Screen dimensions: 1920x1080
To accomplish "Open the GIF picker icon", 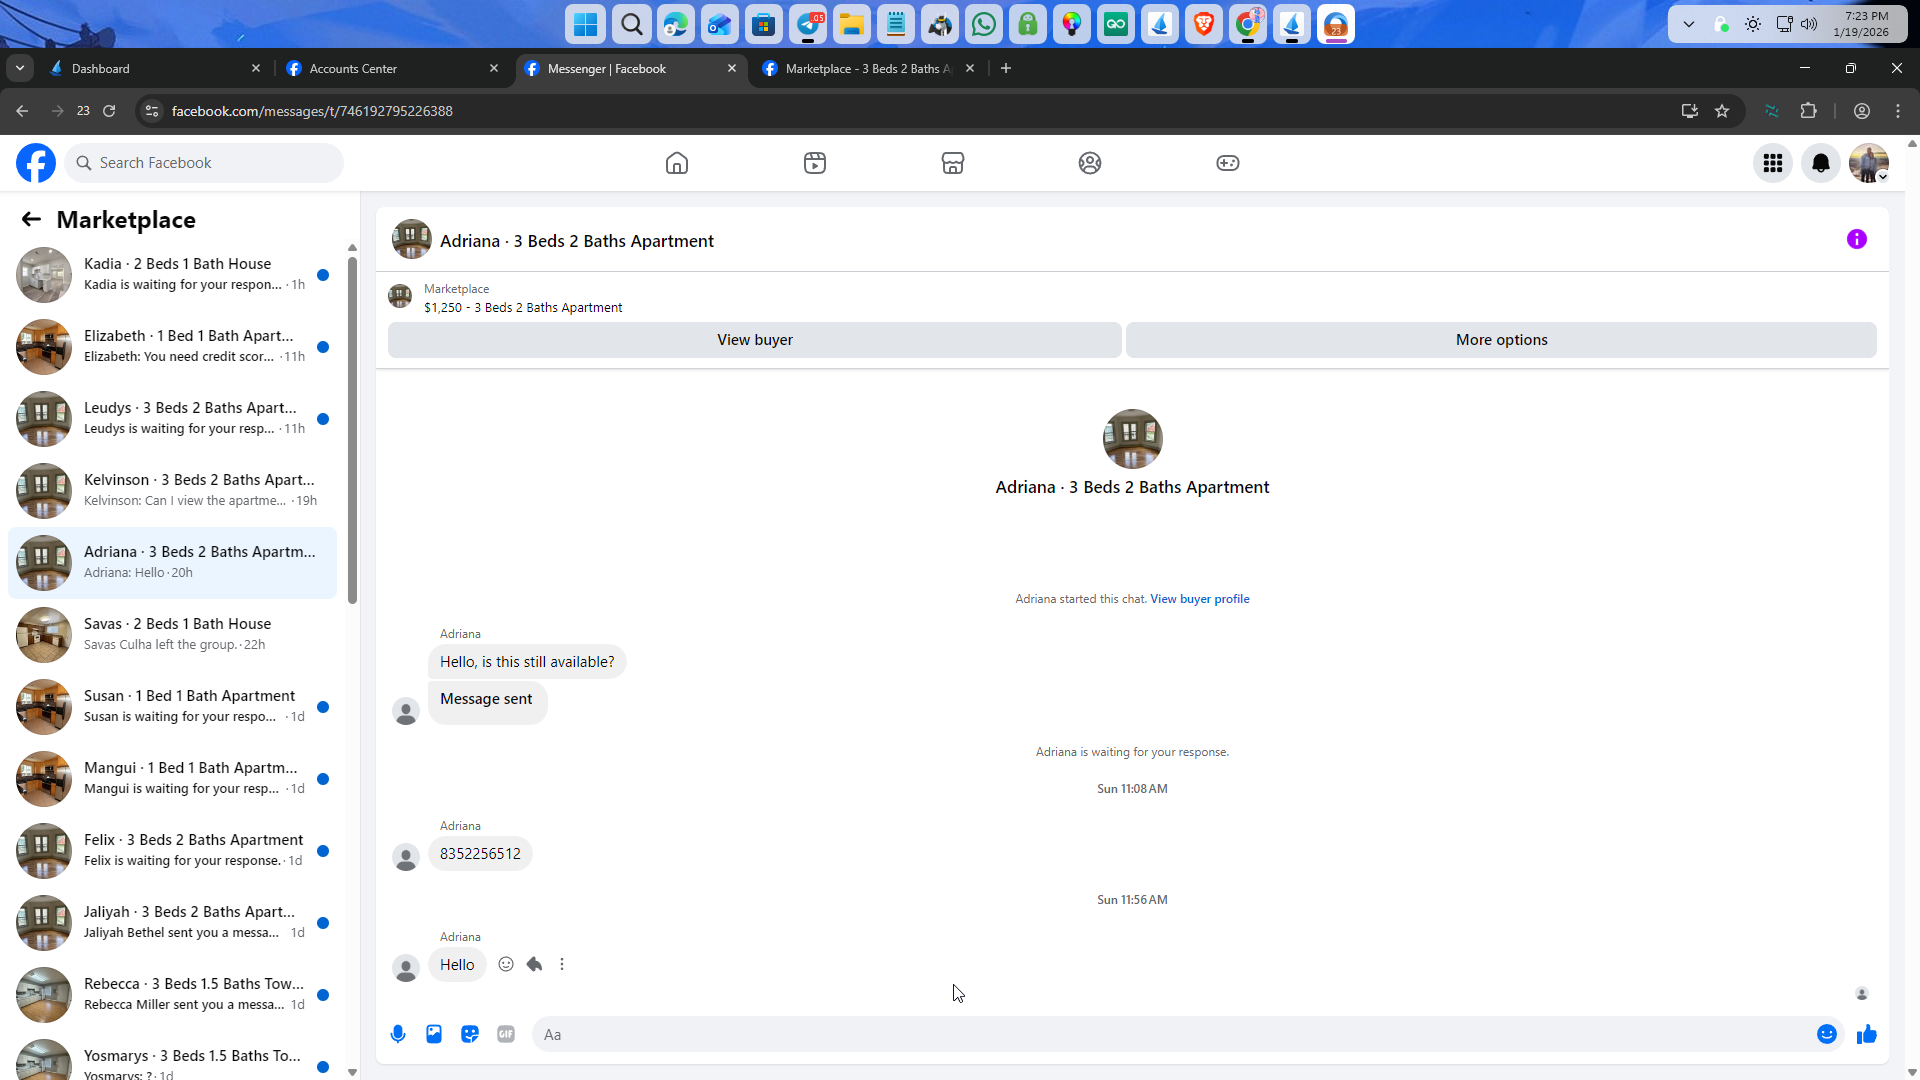I will pyautogui.click(x=506, y=1034).
